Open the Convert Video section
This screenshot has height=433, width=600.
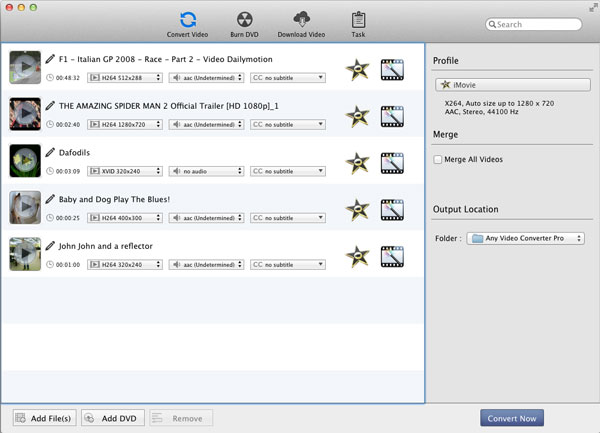coord(188,25)
